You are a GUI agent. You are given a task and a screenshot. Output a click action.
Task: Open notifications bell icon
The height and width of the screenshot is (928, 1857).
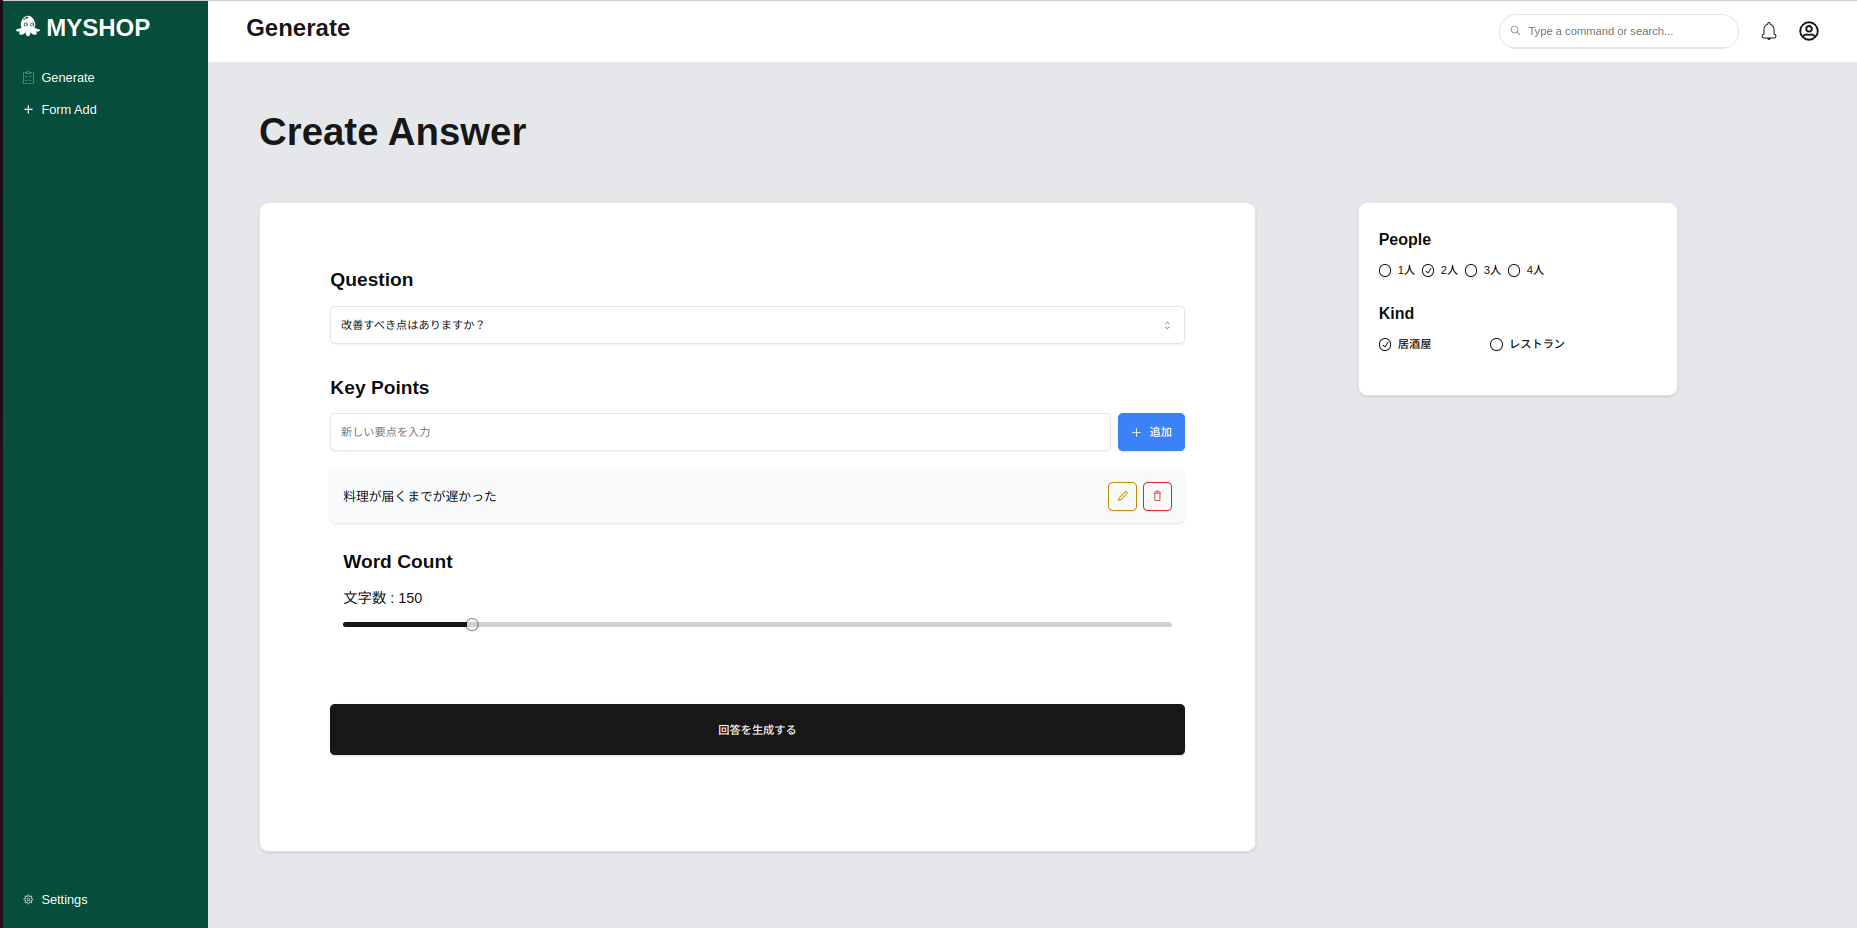click(x=1769, y=31)
